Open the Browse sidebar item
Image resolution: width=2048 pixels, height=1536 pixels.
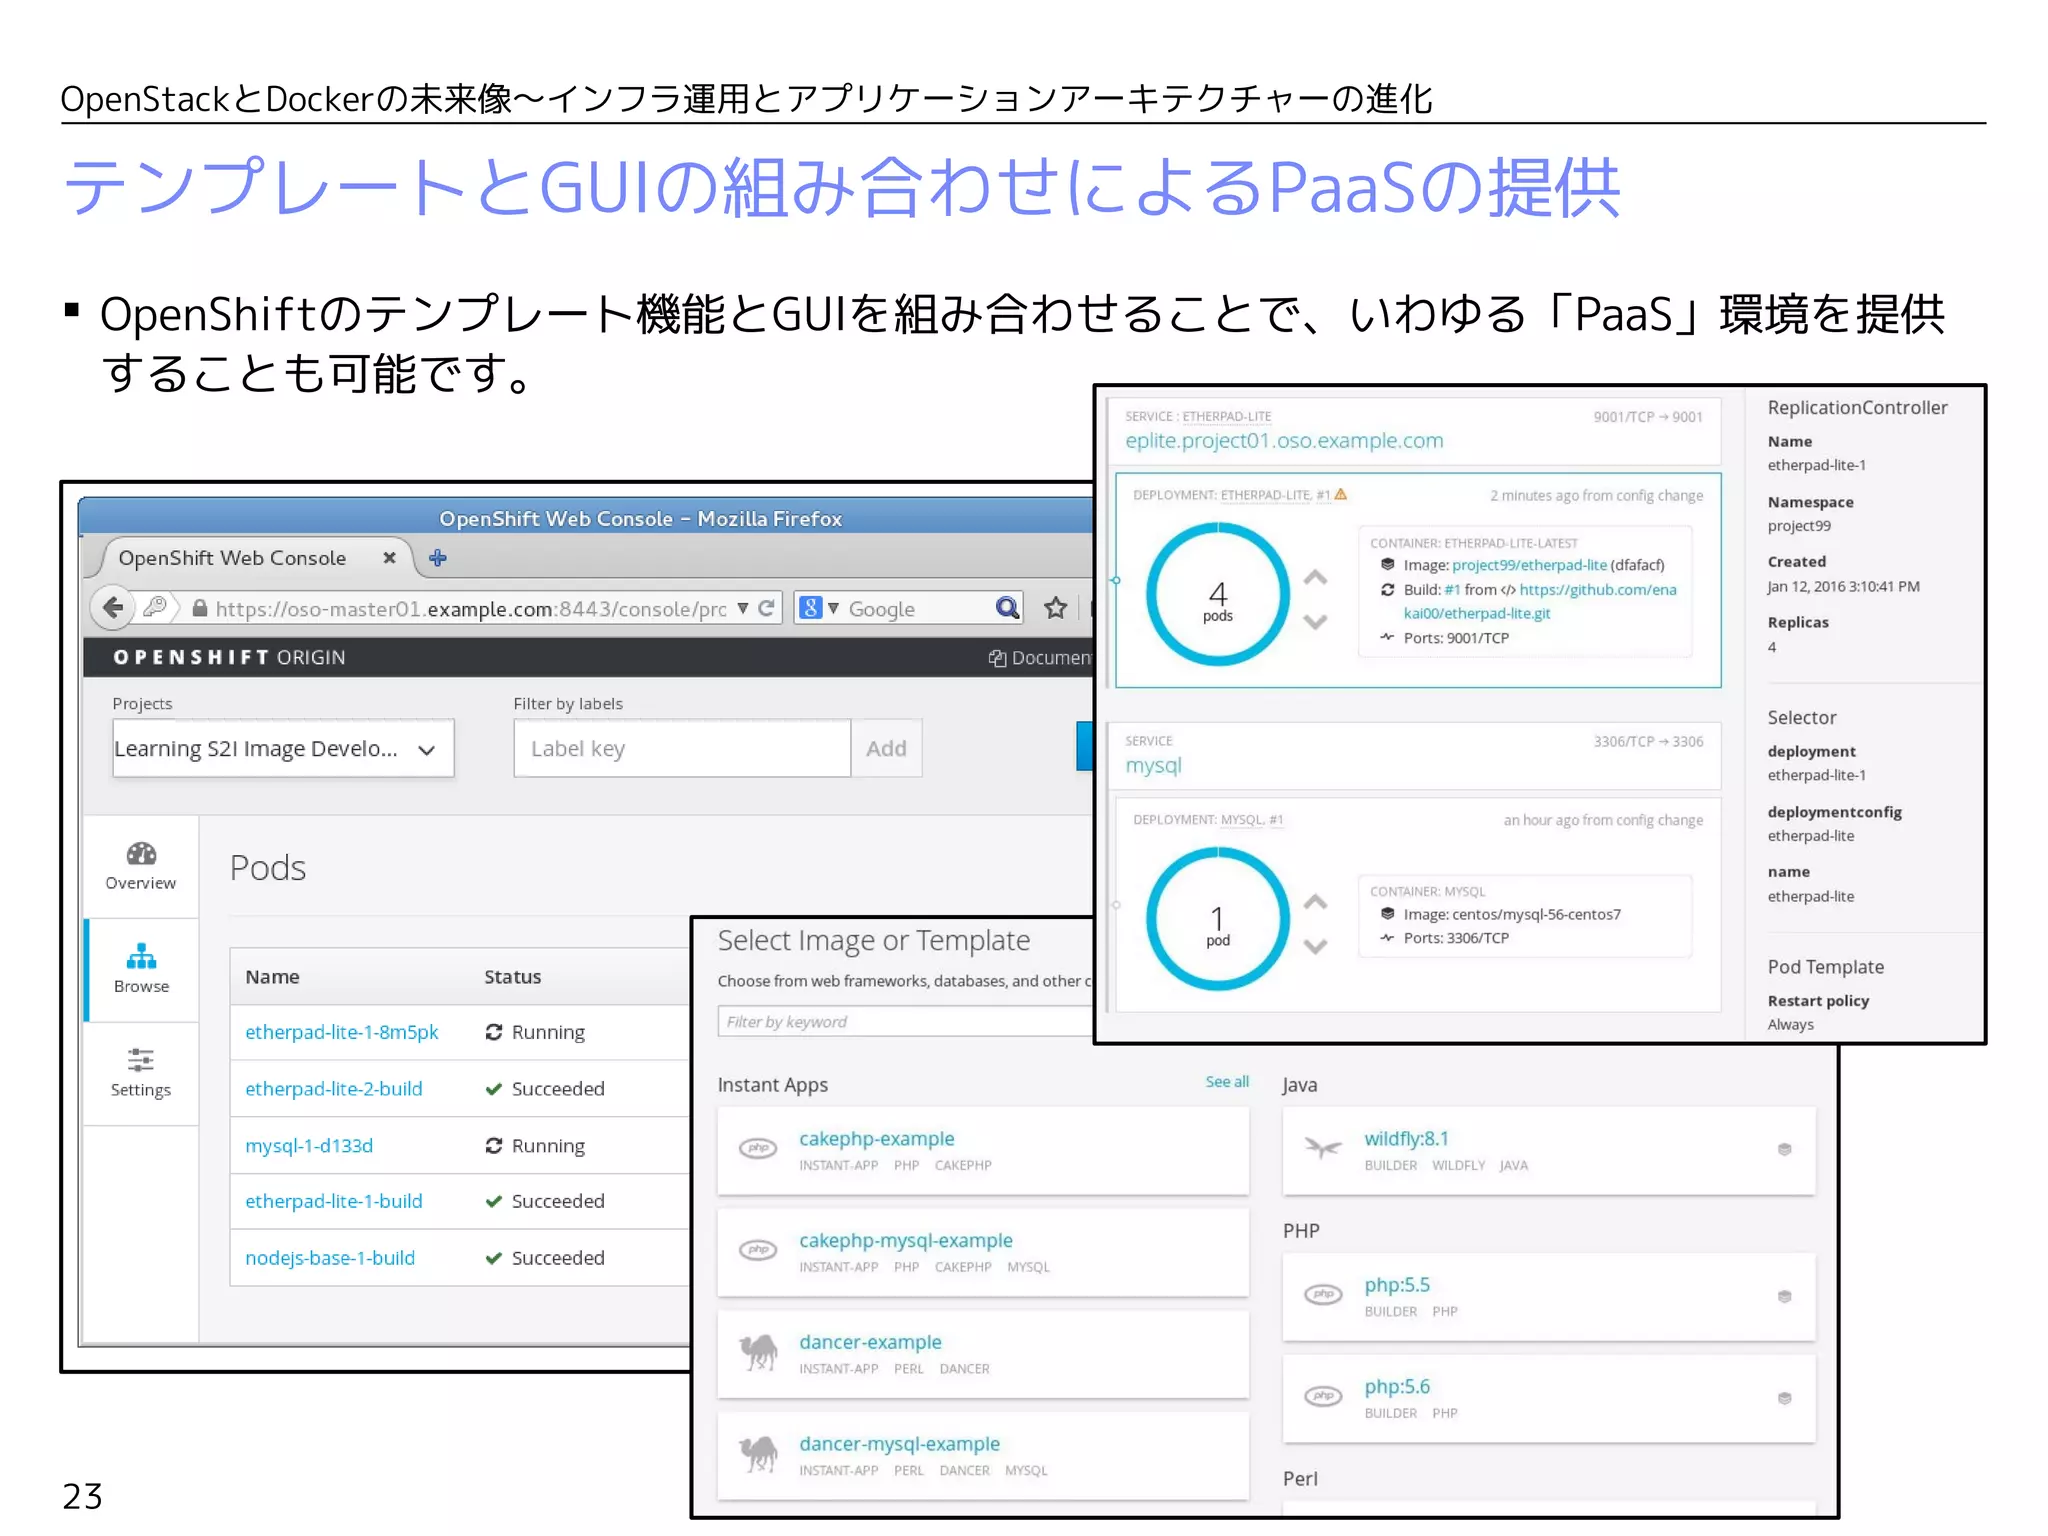(141, 969)
